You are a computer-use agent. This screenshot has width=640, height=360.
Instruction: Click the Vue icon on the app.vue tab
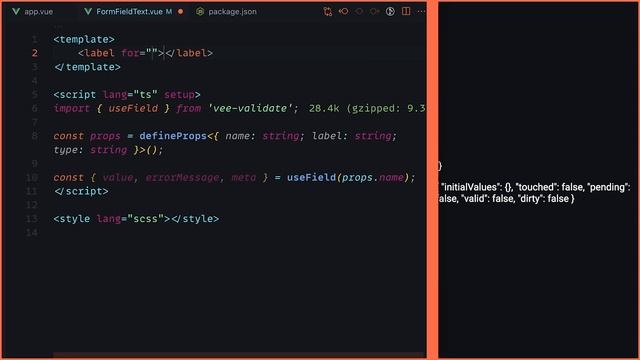click(16, 11)
